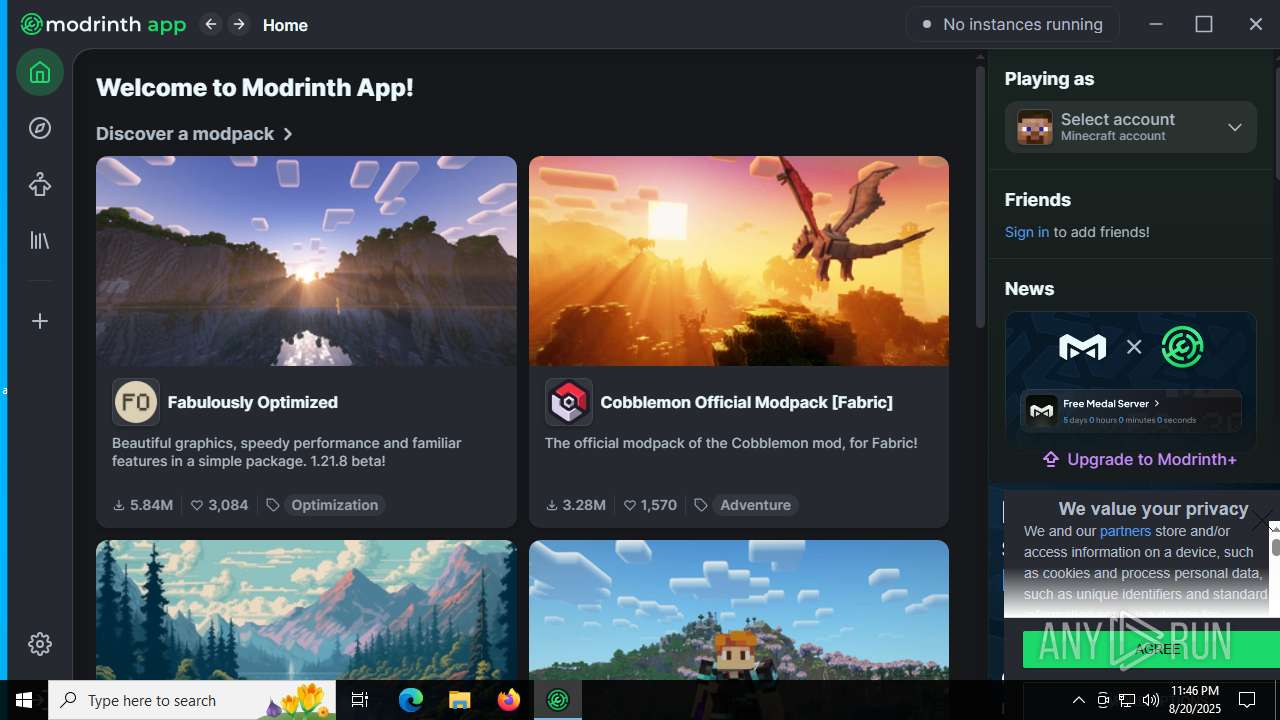Click Cobblemon Official Modpack [Fabric] title
The image size is (1280, 720).
coord(747,402)
